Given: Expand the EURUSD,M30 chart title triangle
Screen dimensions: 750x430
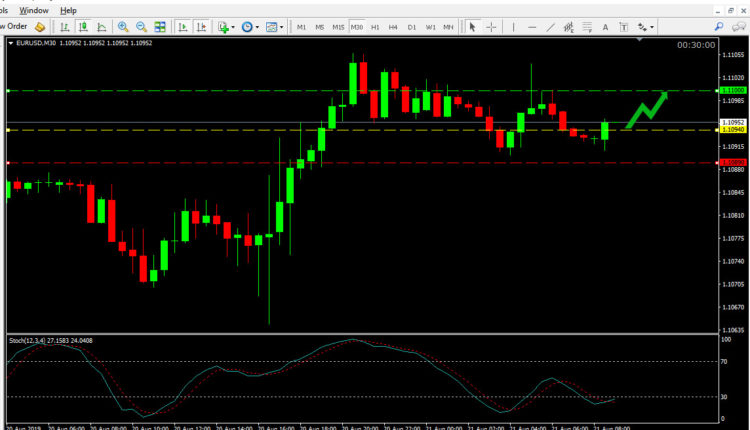Looking at the screenshot, I should click(11, 43).
